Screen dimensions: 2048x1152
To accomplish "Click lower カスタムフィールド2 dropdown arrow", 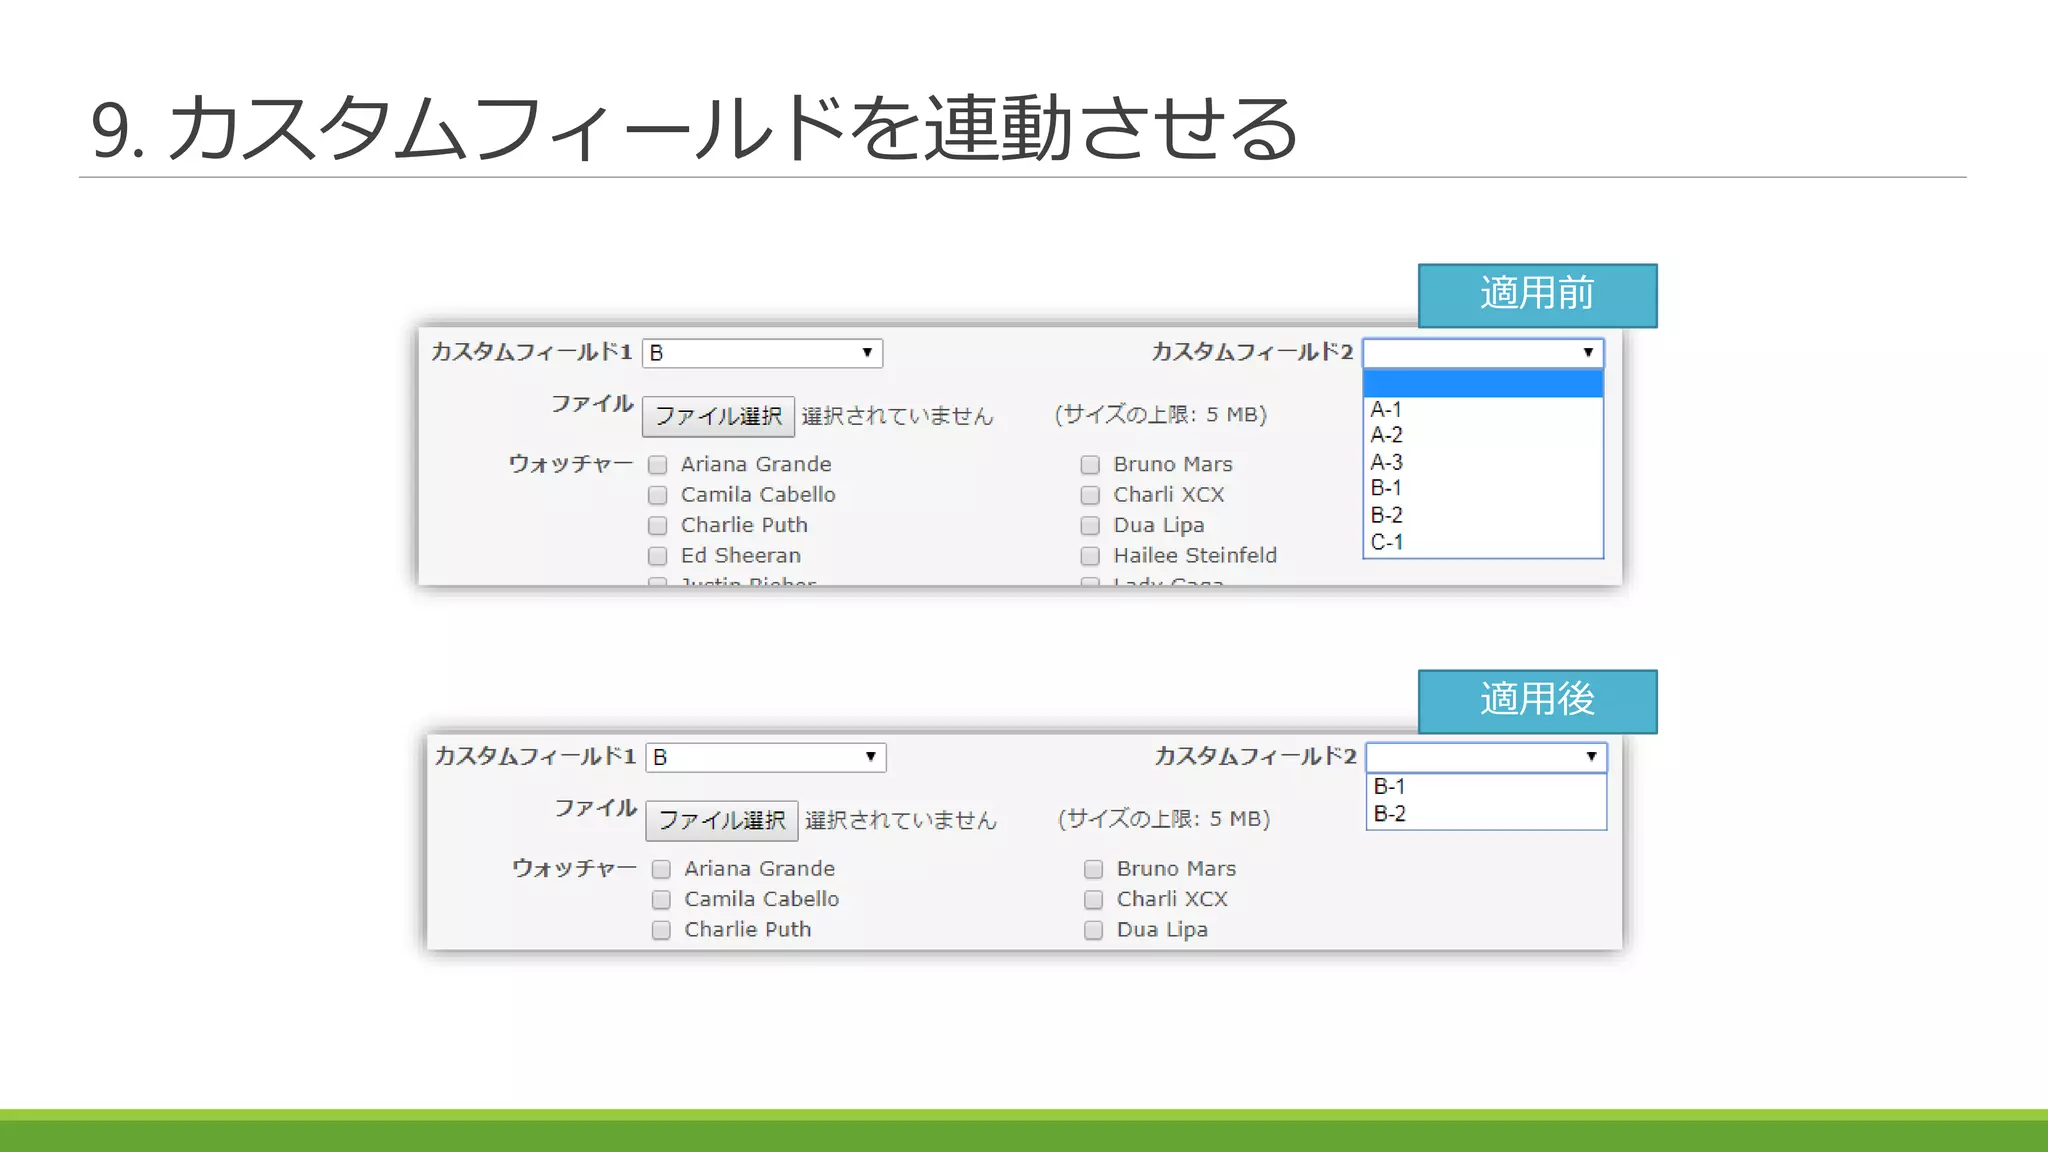I will click(x=1590, y=757).
